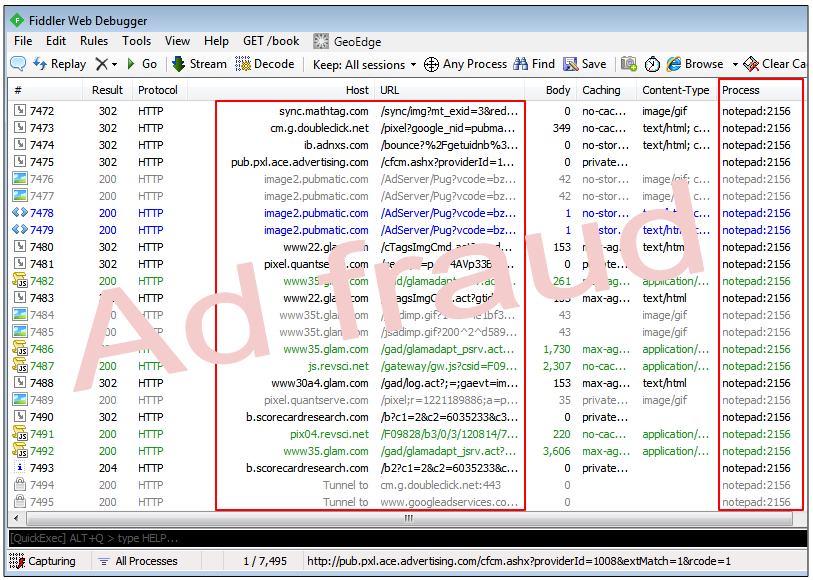
Task: Click Any Process target picker
Action: pos(465,64)
